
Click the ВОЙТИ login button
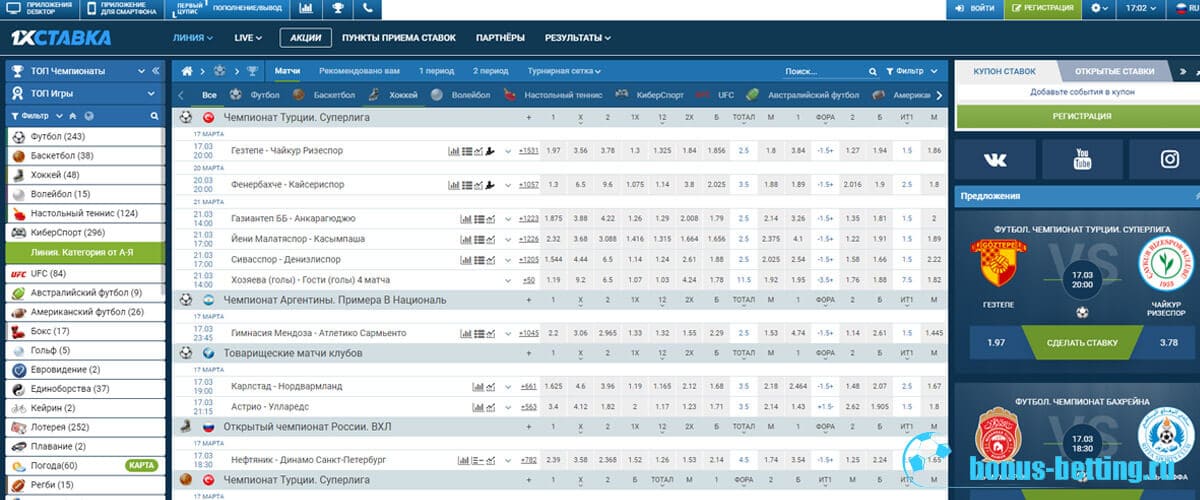click(x=974, y=8)
